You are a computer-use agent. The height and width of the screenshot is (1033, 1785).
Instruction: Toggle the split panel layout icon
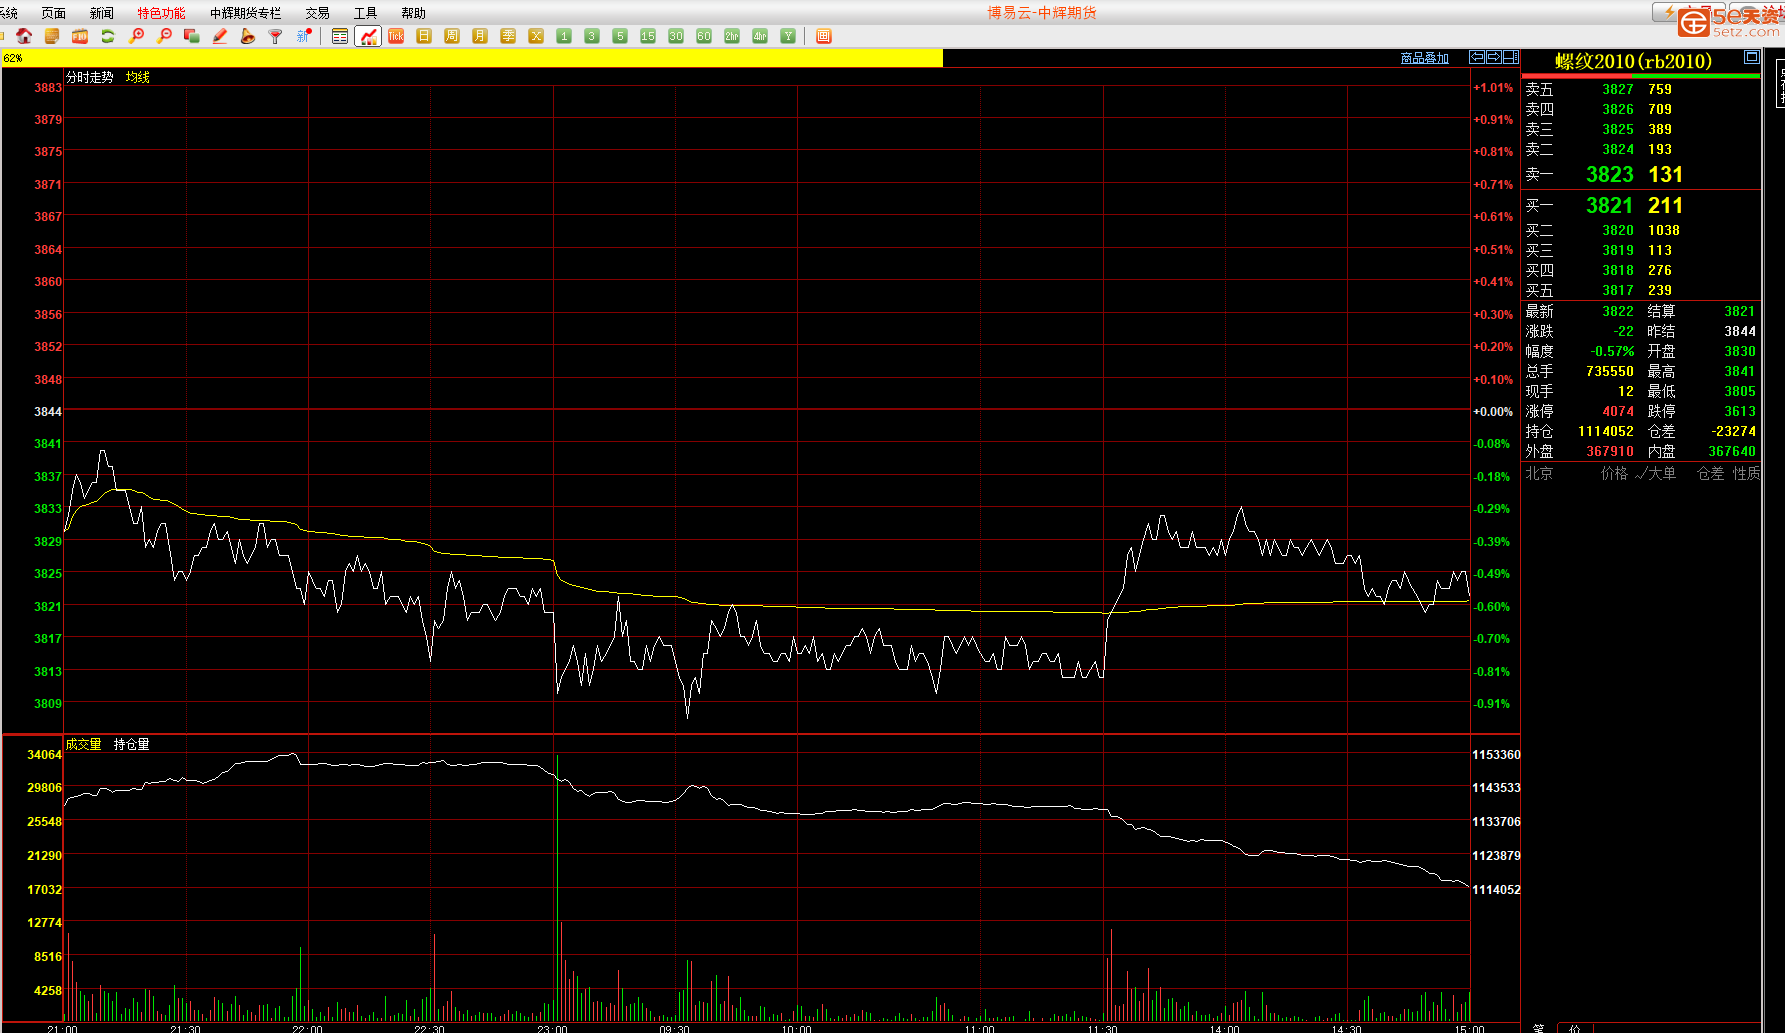1511,57
